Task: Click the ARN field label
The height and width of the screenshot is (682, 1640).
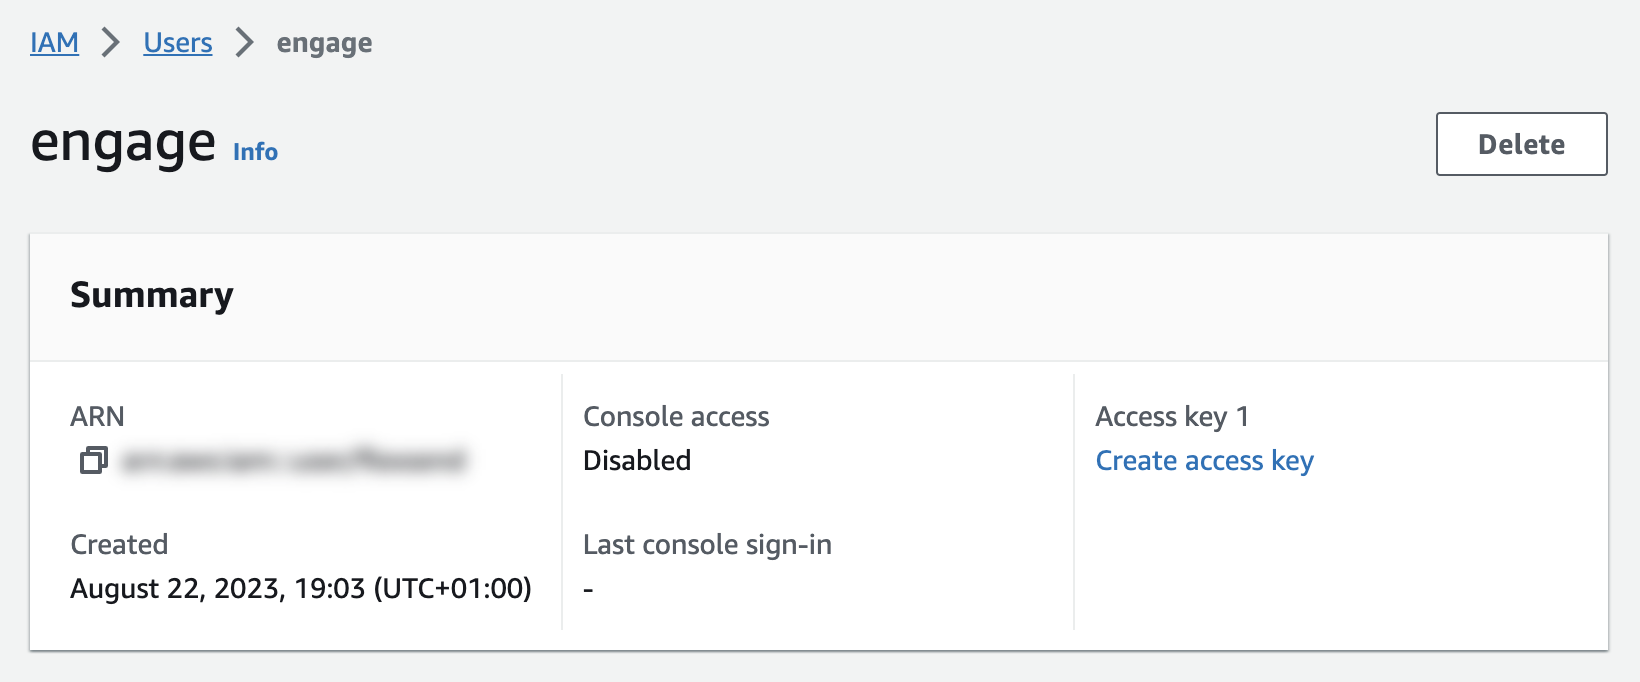Action: click(x=97, y=416)
